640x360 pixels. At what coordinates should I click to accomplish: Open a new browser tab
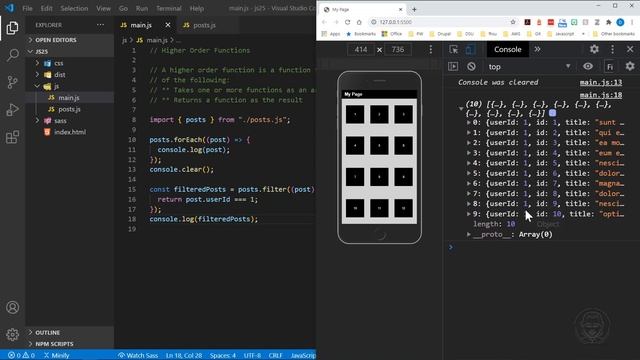(414, 9)
